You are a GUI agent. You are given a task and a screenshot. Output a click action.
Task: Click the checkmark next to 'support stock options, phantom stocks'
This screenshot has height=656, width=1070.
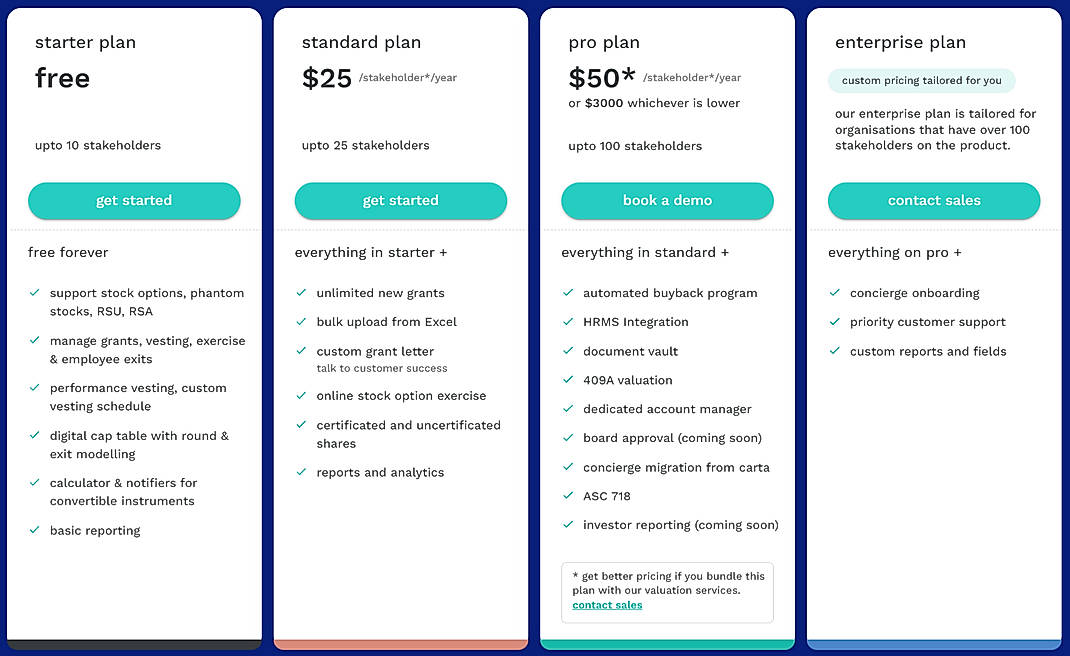pos(33,293)
